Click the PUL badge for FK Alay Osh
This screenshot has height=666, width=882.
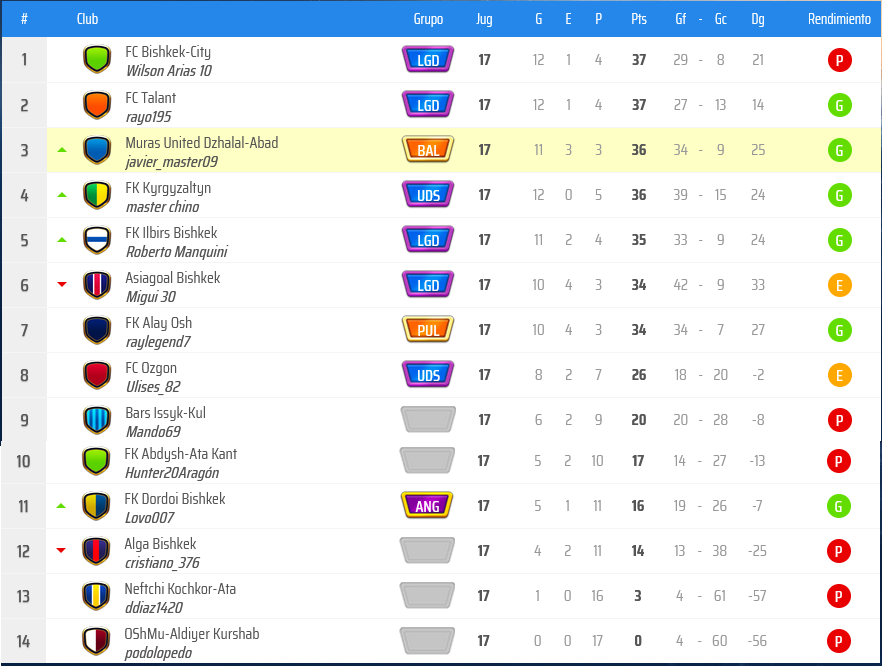(428, 330)
